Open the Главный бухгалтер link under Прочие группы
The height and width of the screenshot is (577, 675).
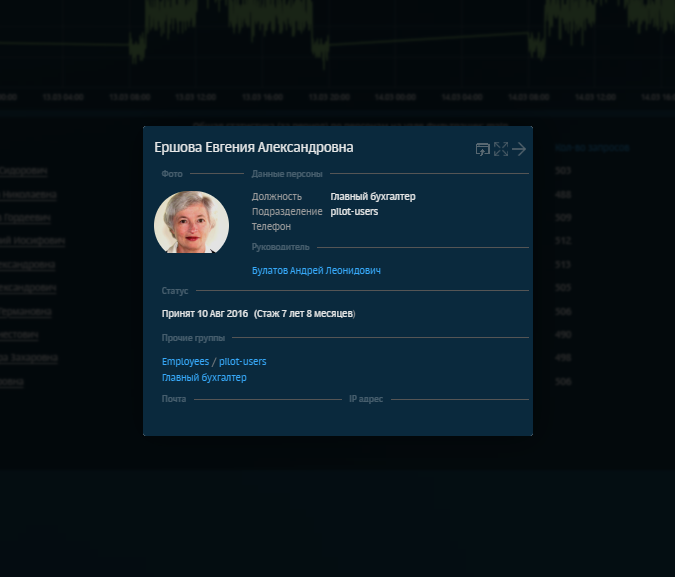coord(204,377)
